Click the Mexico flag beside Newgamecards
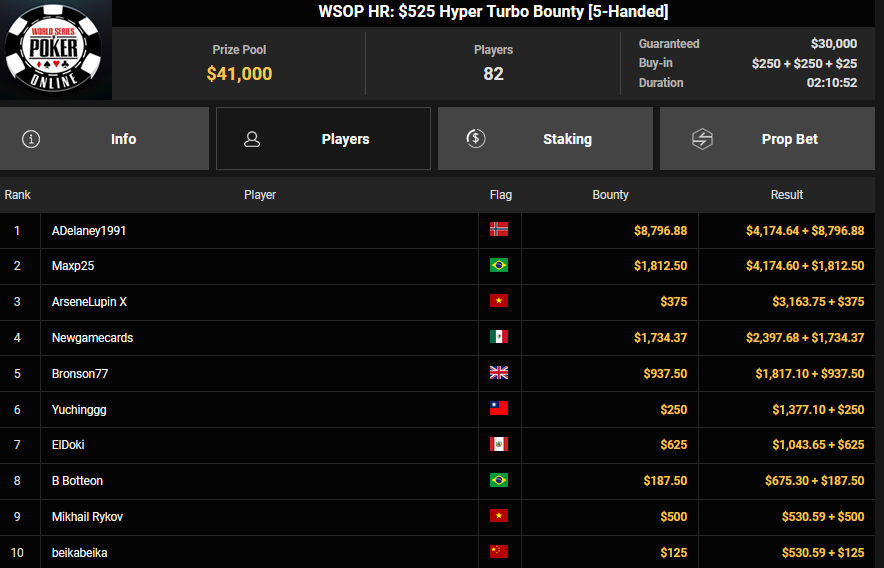The image size is (884, 568). (499, 337)
